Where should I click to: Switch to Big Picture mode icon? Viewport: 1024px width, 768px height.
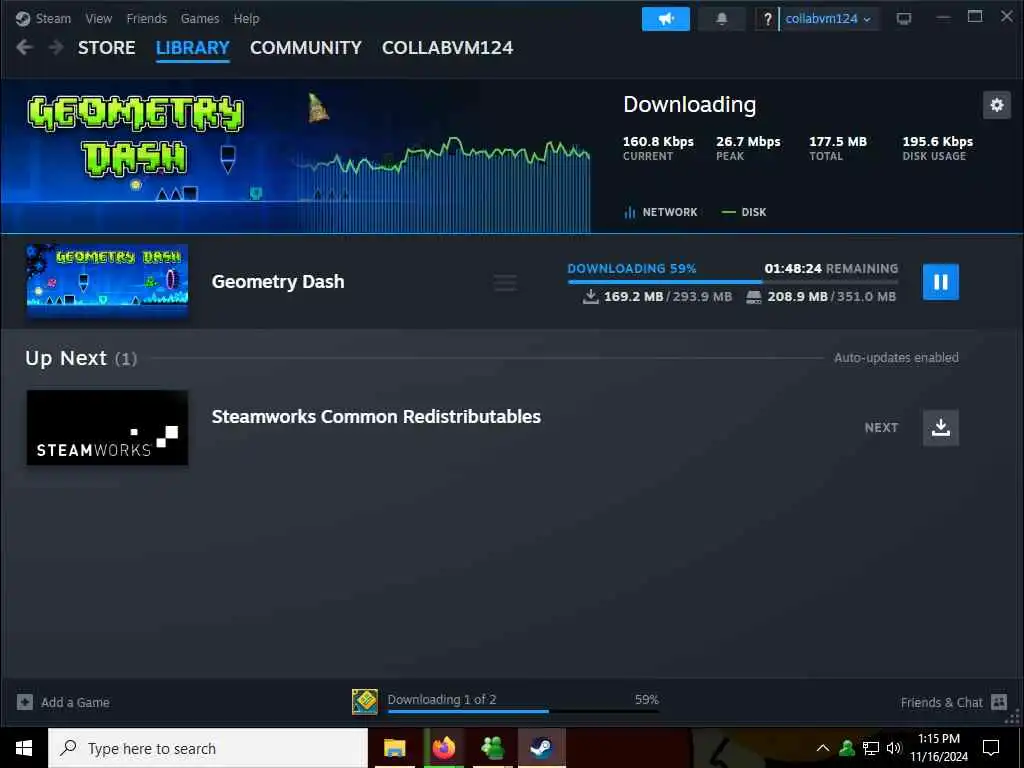coord(904,19)
